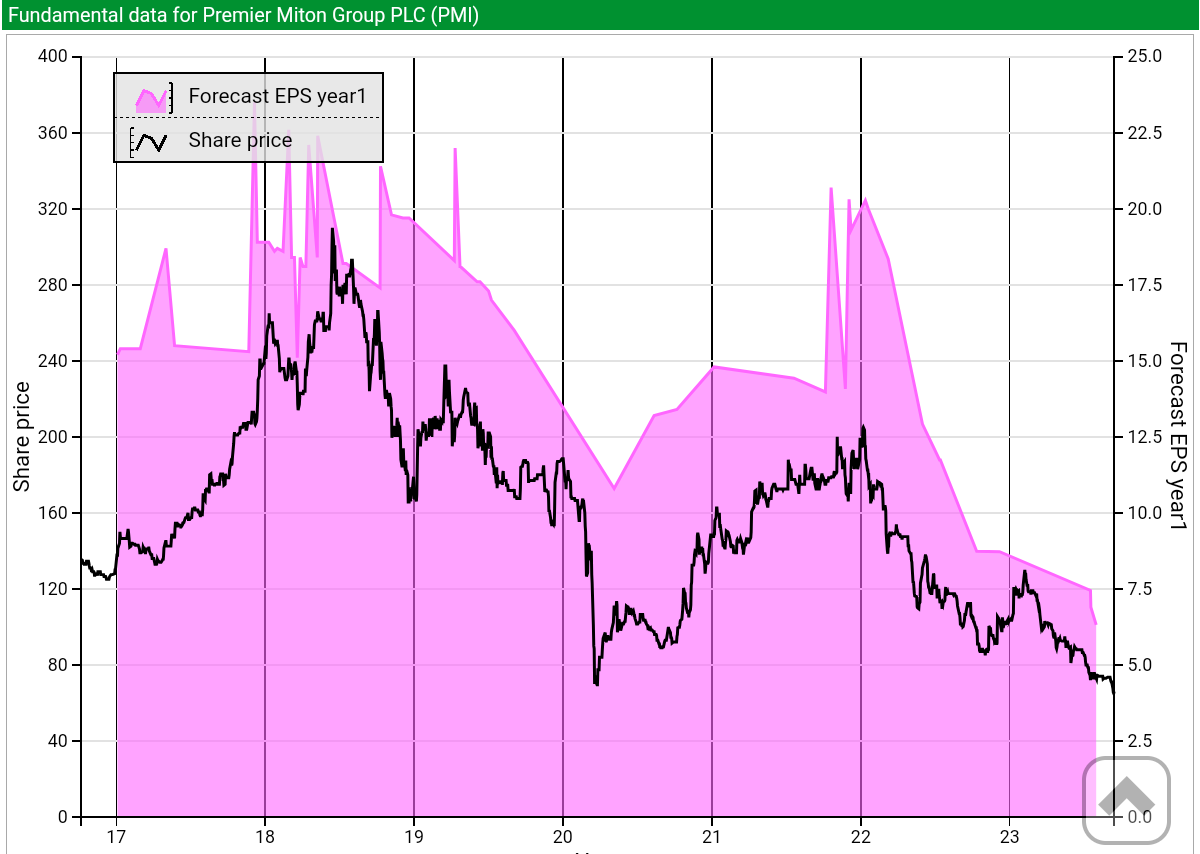Click the 200 tick on Share price axis

tap(53, 437)
